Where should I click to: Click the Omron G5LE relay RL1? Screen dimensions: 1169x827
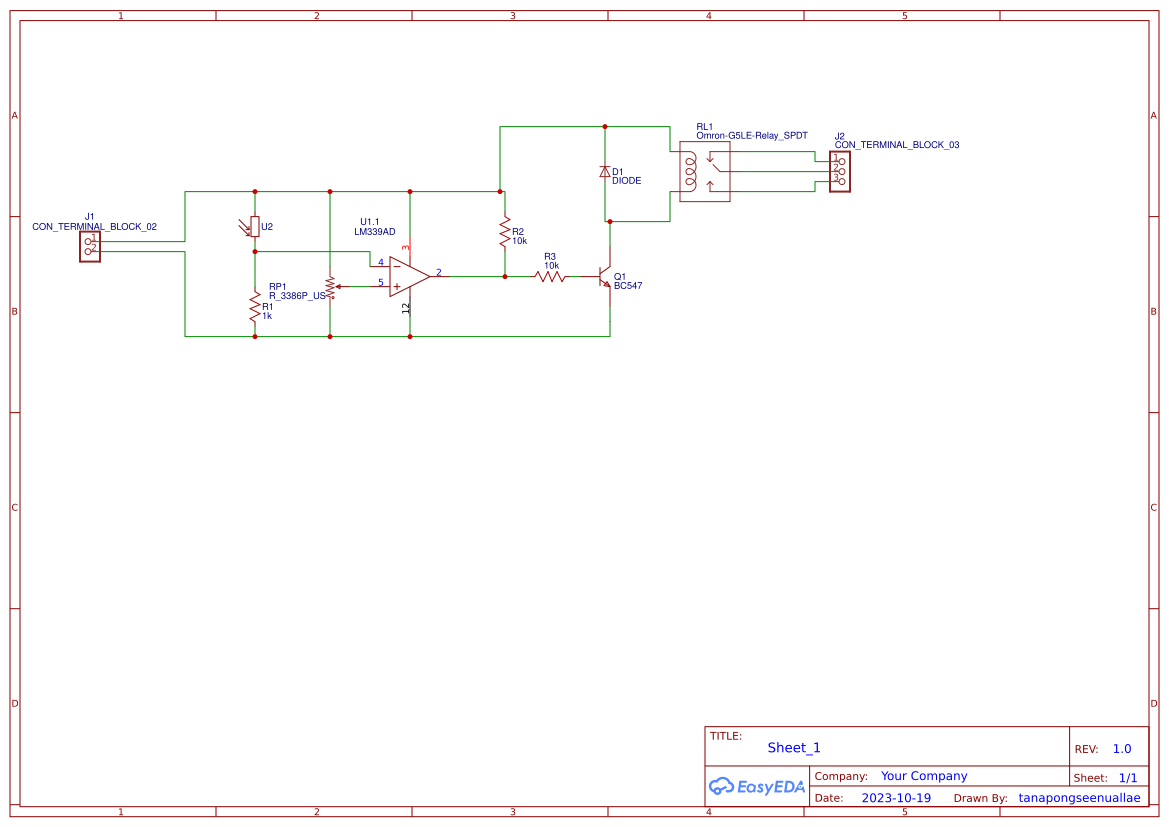tap(703, 172)
